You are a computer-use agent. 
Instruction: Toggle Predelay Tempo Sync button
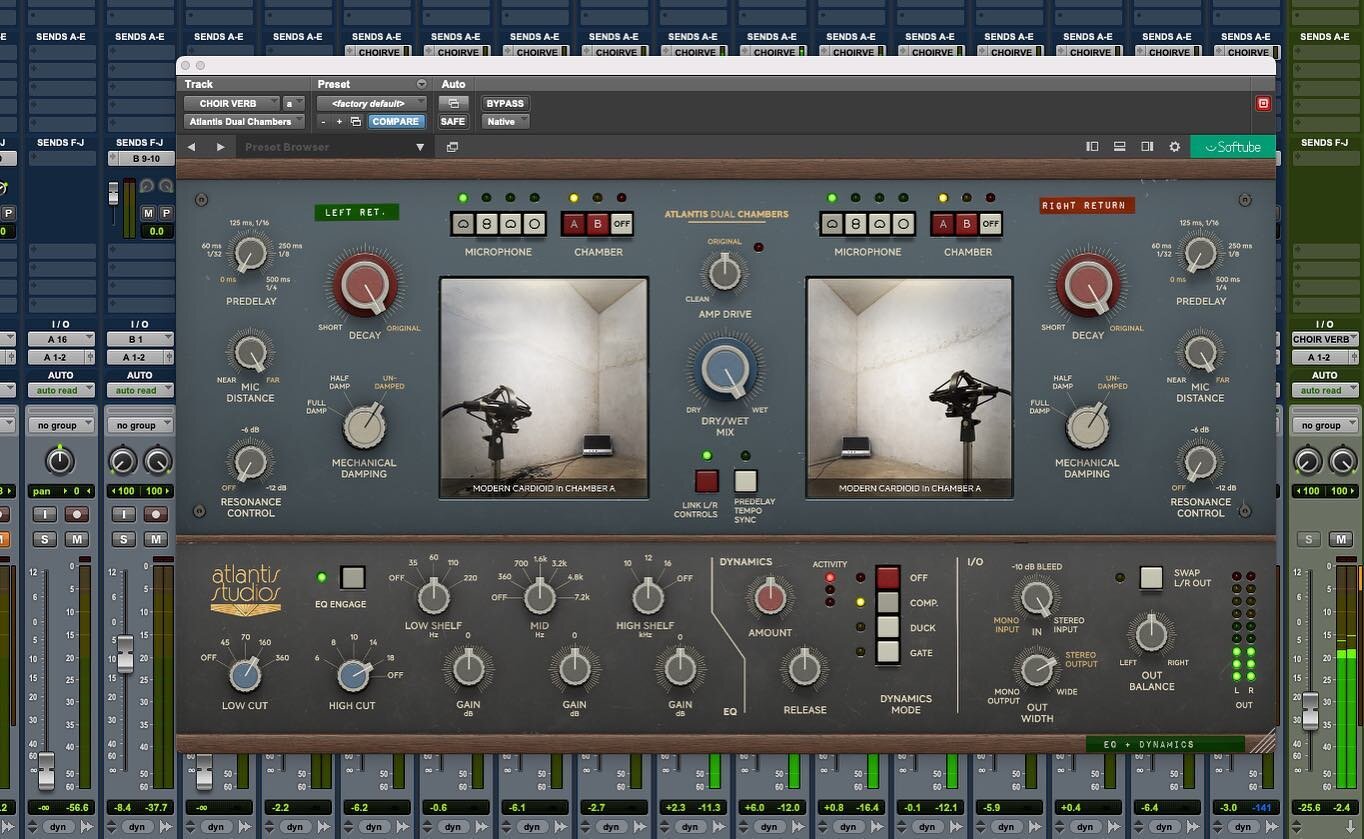click(x=745, y=481)
